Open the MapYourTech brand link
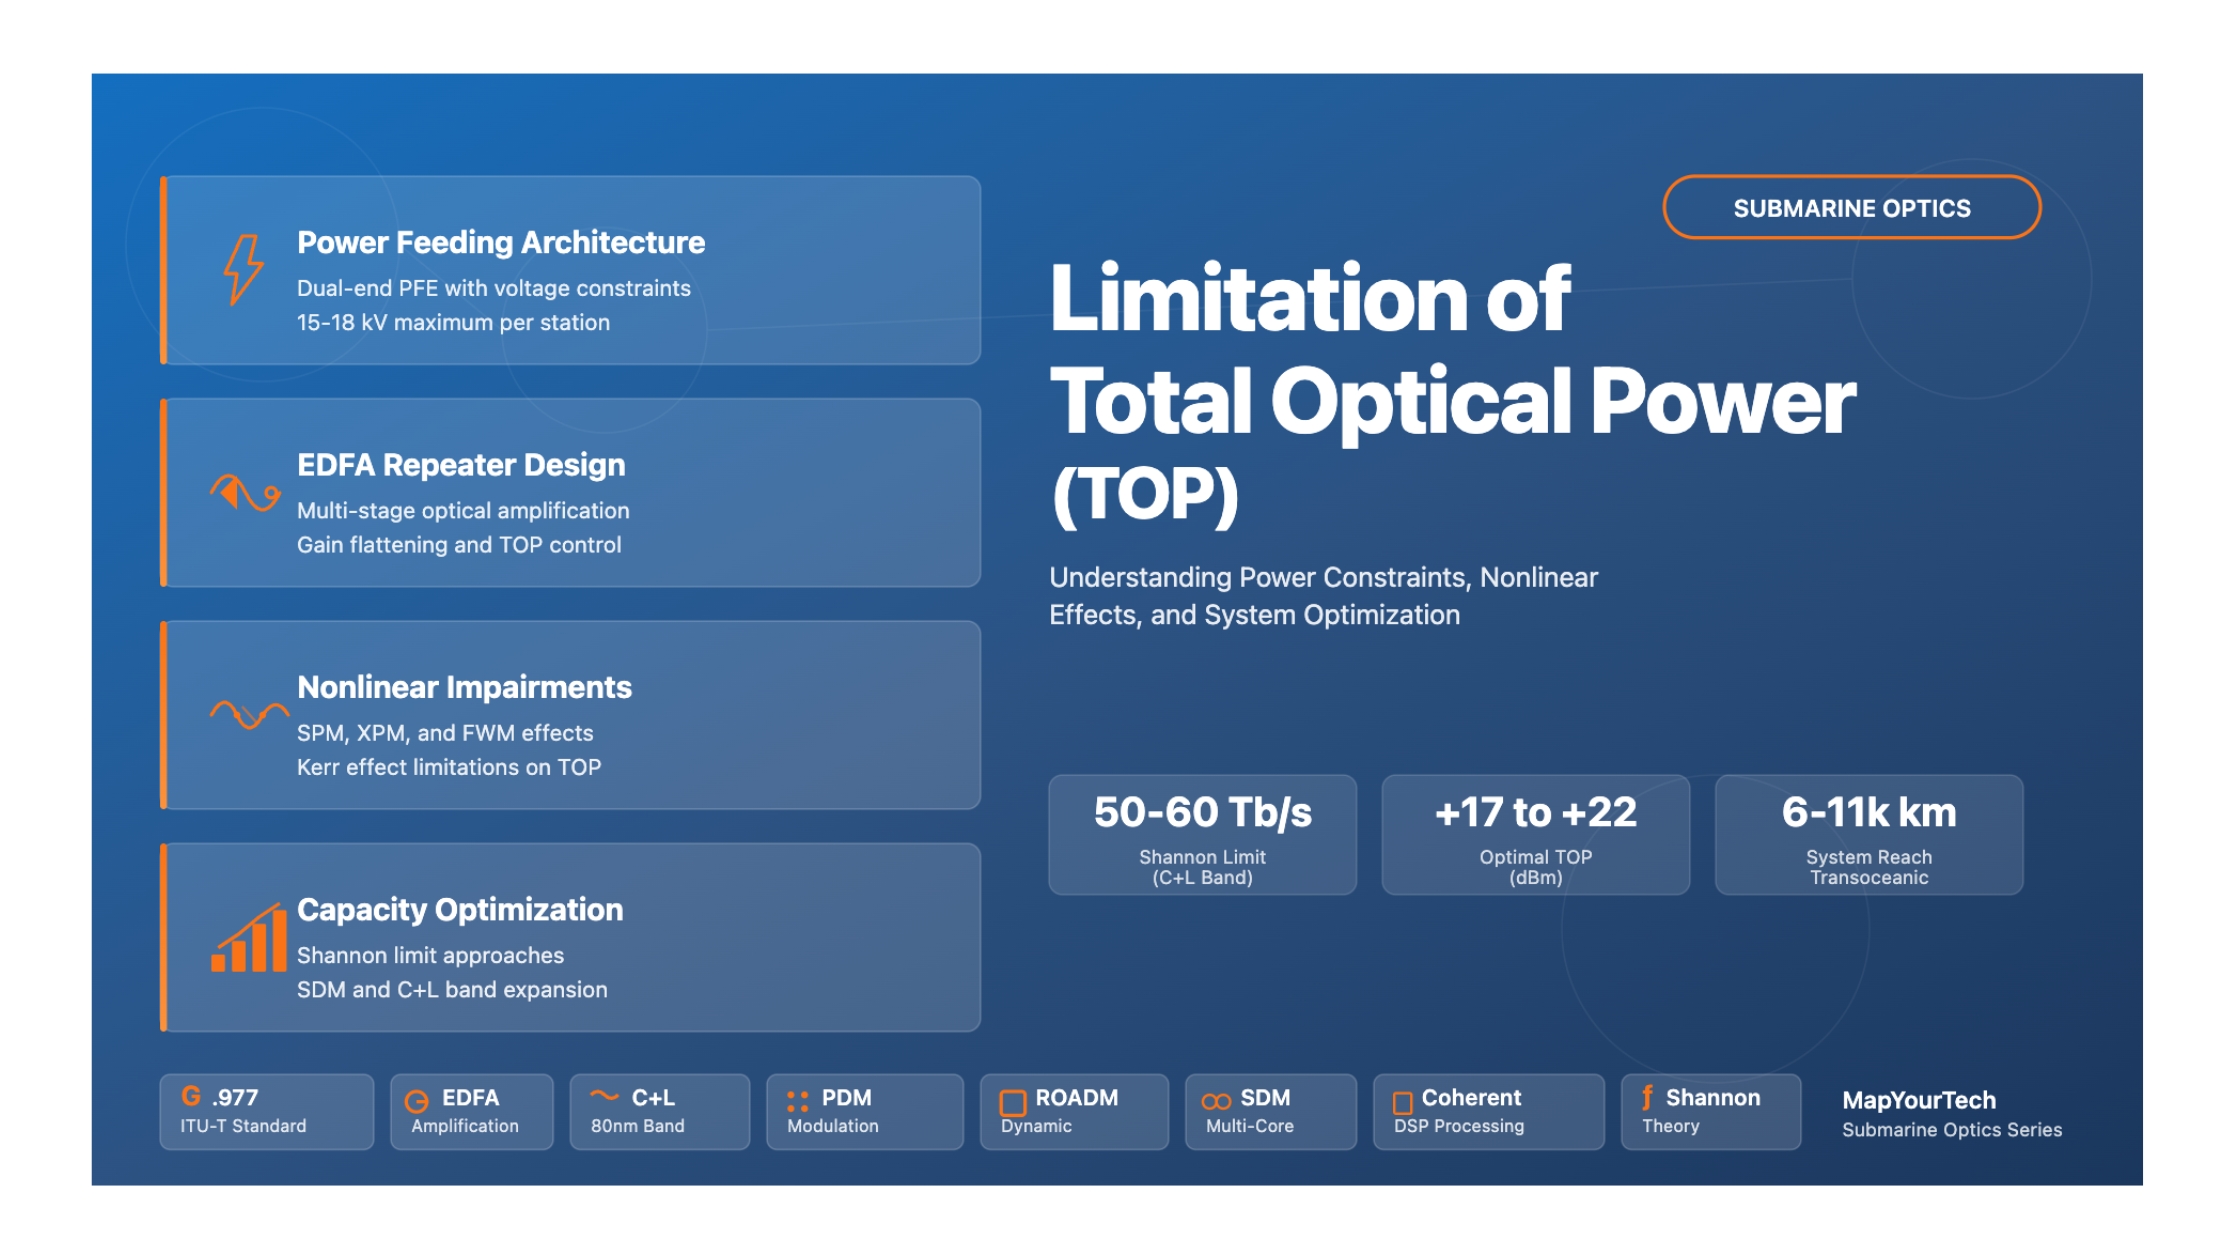The width and height of the screenshot is (2240, 1260). (x=1918, y=1100)
